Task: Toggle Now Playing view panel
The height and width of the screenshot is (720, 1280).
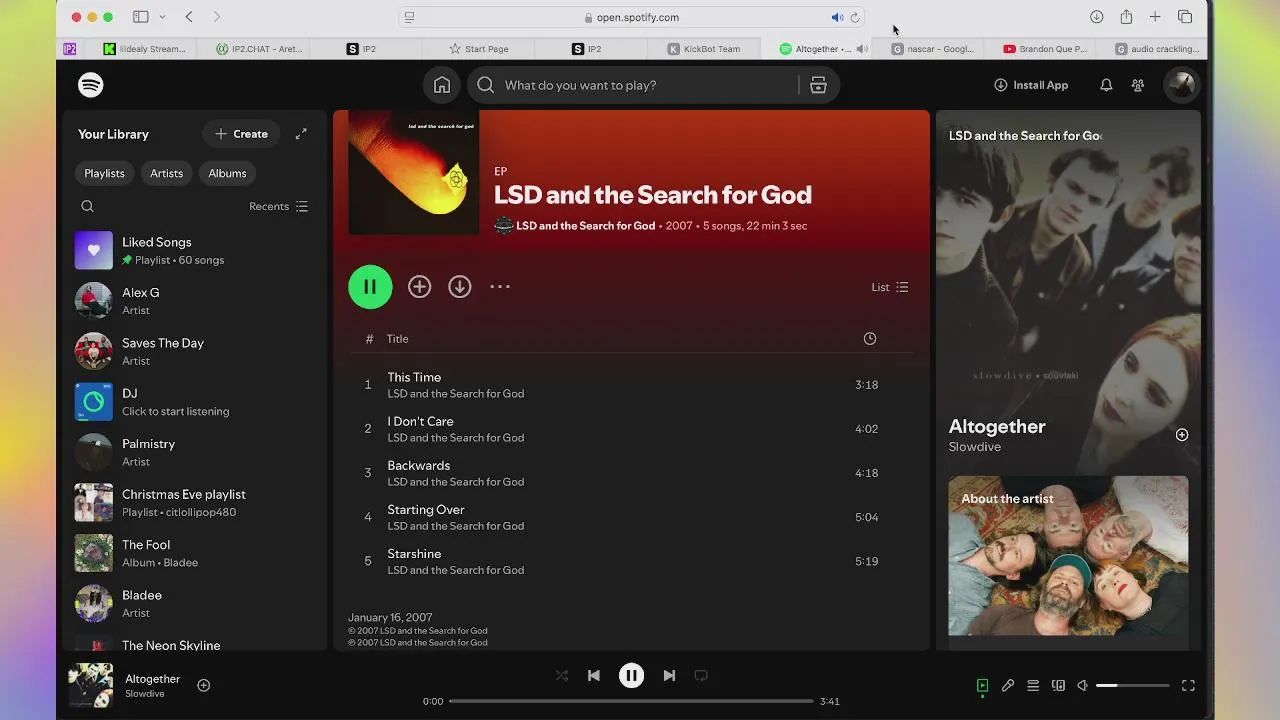Action: [982, 686]
